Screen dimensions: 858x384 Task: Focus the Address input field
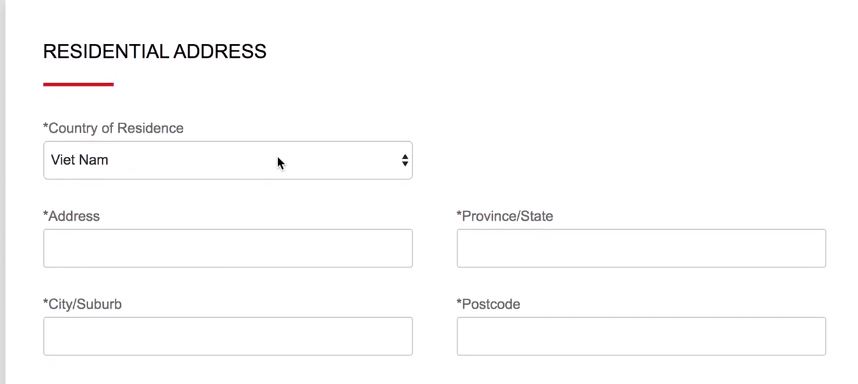coord(228,248)
